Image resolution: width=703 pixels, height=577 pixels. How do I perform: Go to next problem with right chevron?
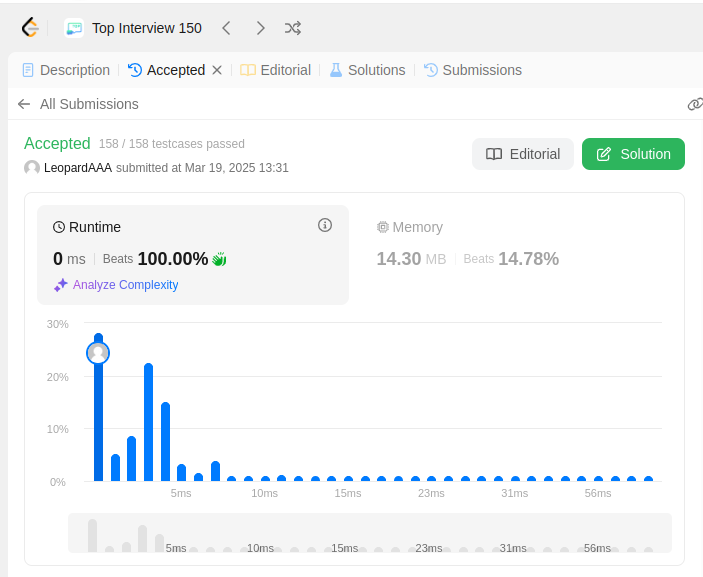point(260,28)
